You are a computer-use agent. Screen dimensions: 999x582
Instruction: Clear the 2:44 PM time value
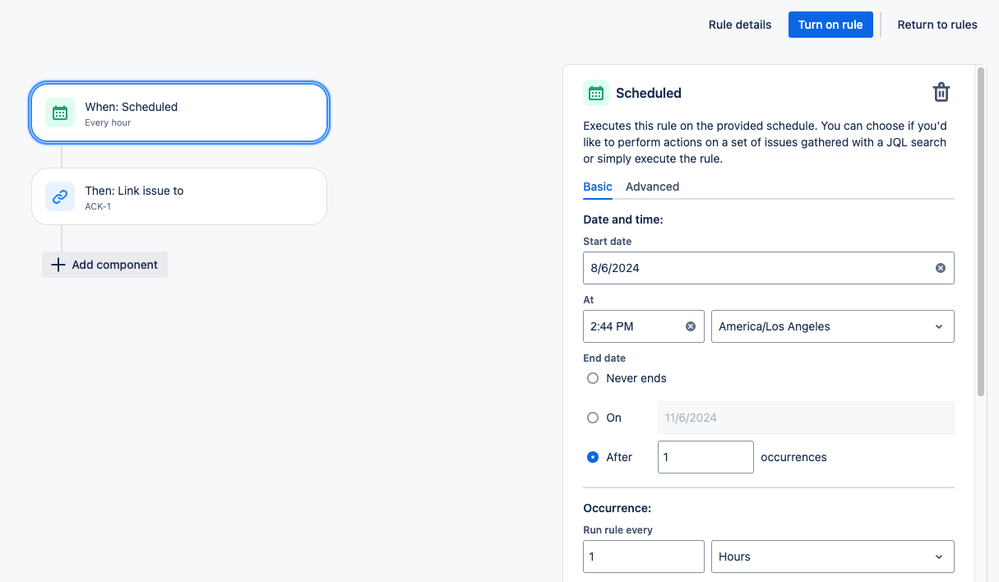(691, 326)
